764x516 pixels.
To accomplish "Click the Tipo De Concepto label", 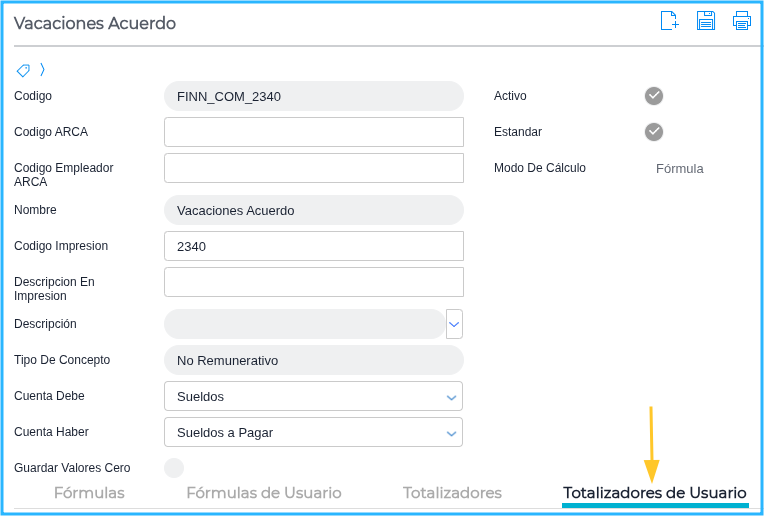I will pos(62,360).
